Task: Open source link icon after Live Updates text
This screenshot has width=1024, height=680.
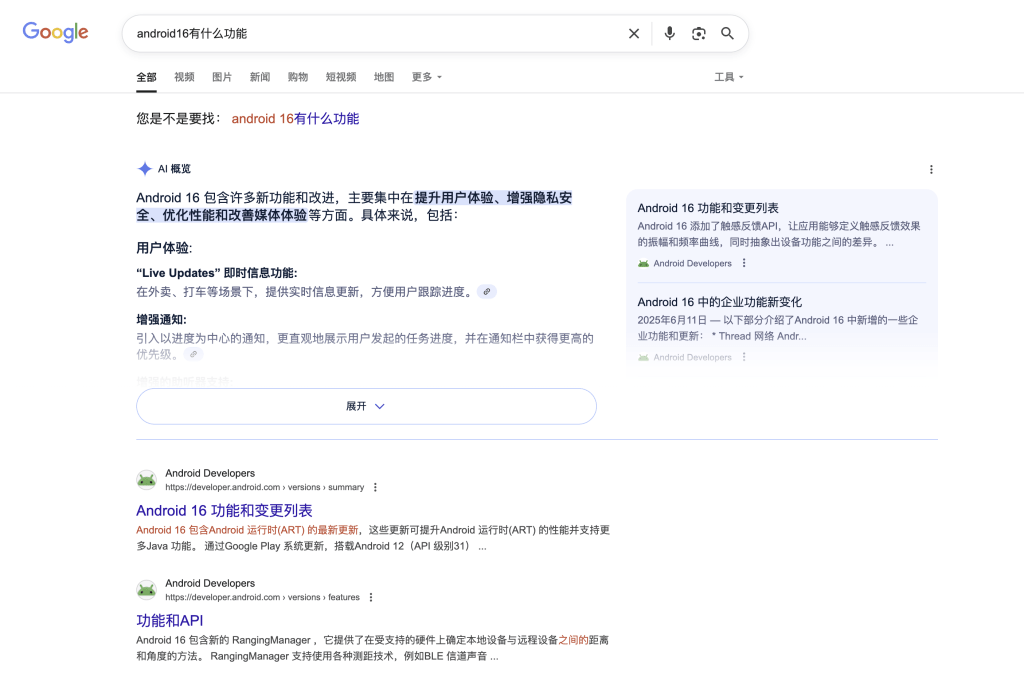Action: tap(487, 292)
